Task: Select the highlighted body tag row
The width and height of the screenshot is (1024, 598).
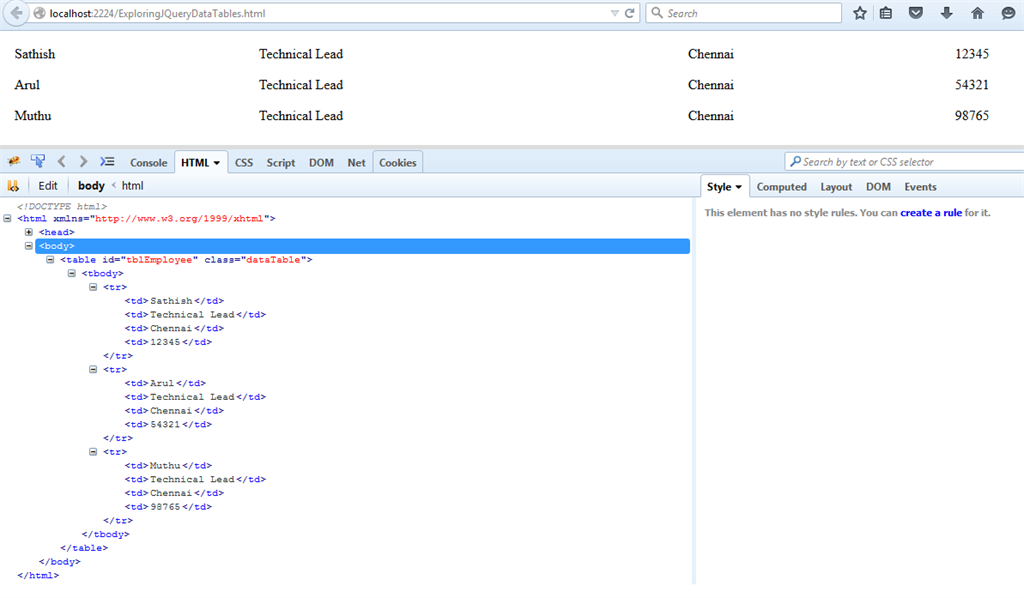Action: tap(362, 246)
